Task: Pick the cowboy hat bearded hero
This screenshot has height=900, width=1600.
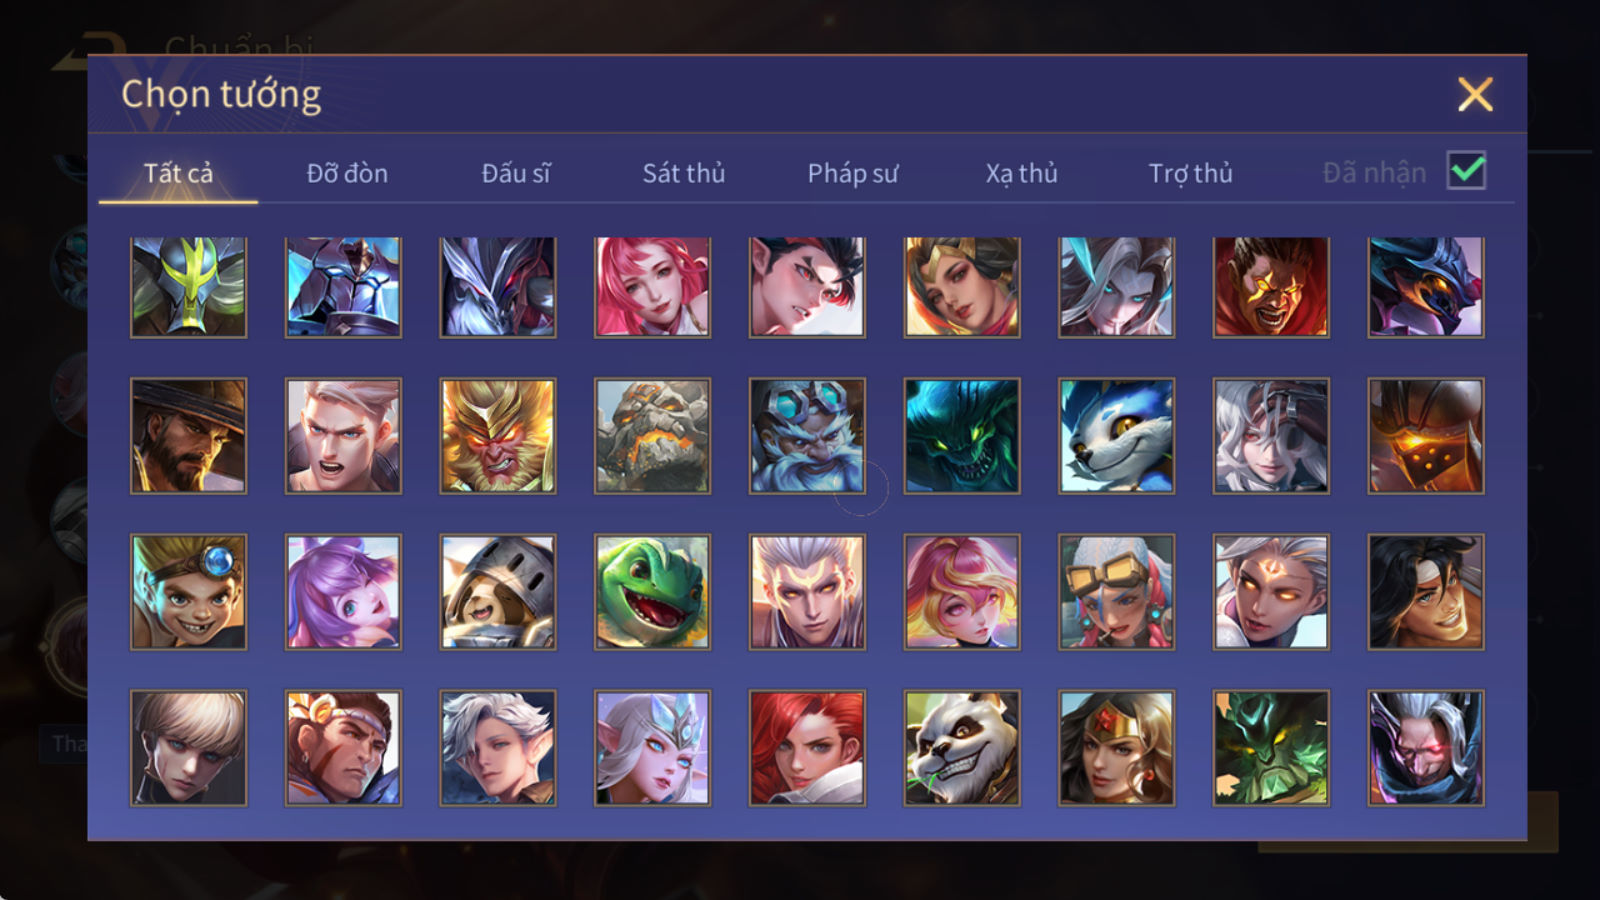Action: pyautogui.click(x=188, y=436)
